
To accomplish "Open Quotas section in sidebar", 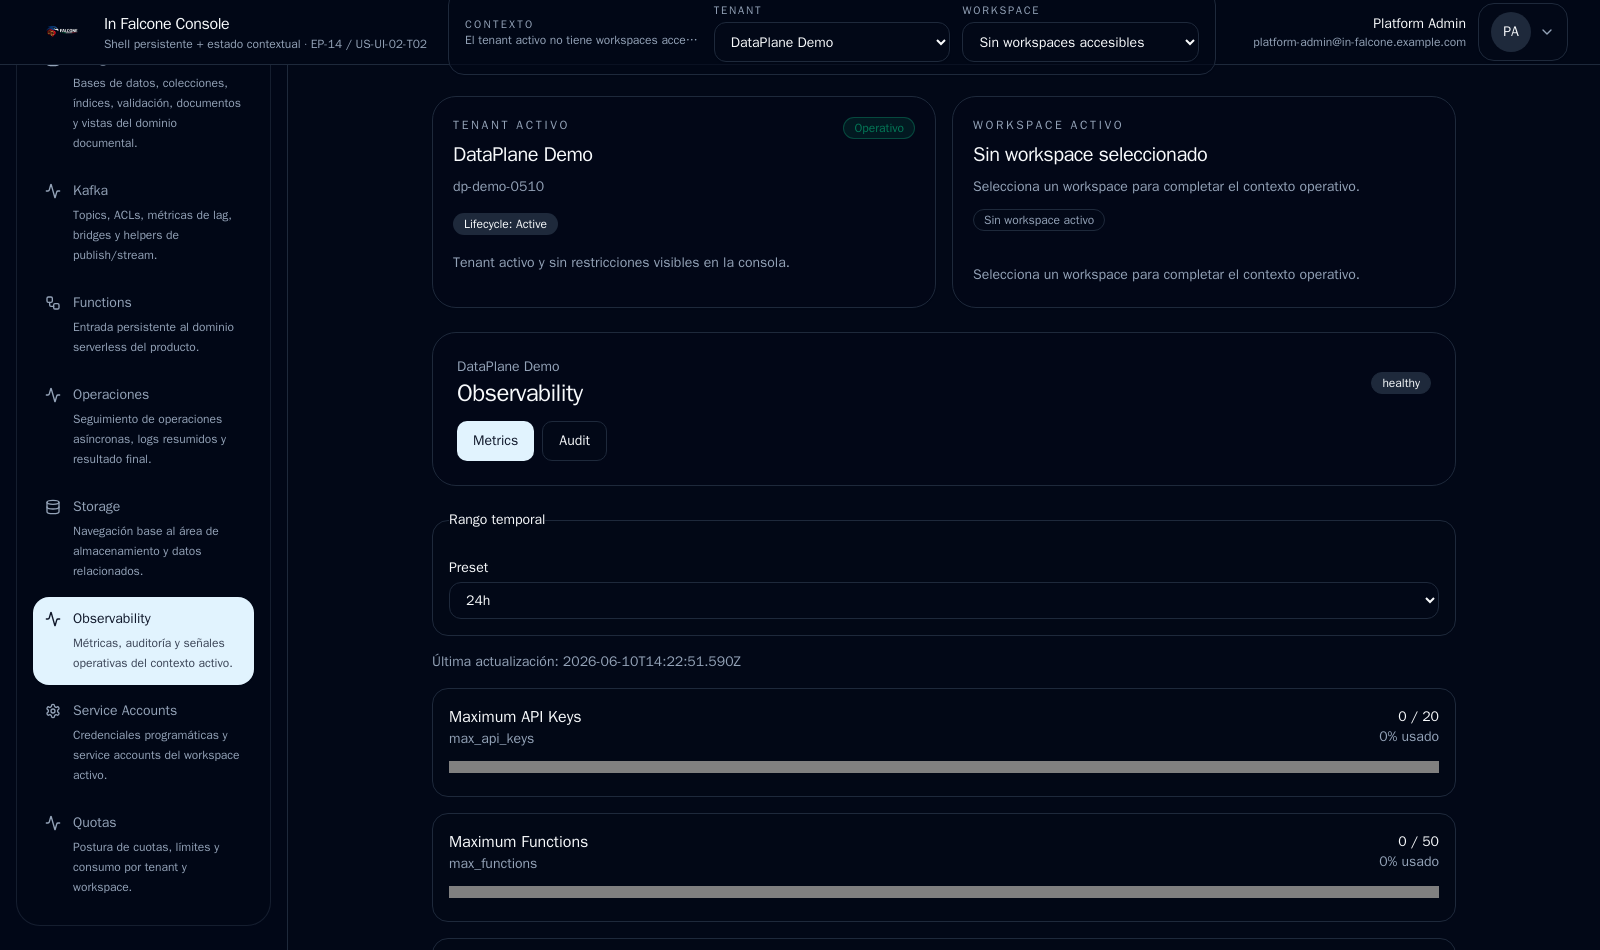I will pyautogui.click(x=143, y=854).
